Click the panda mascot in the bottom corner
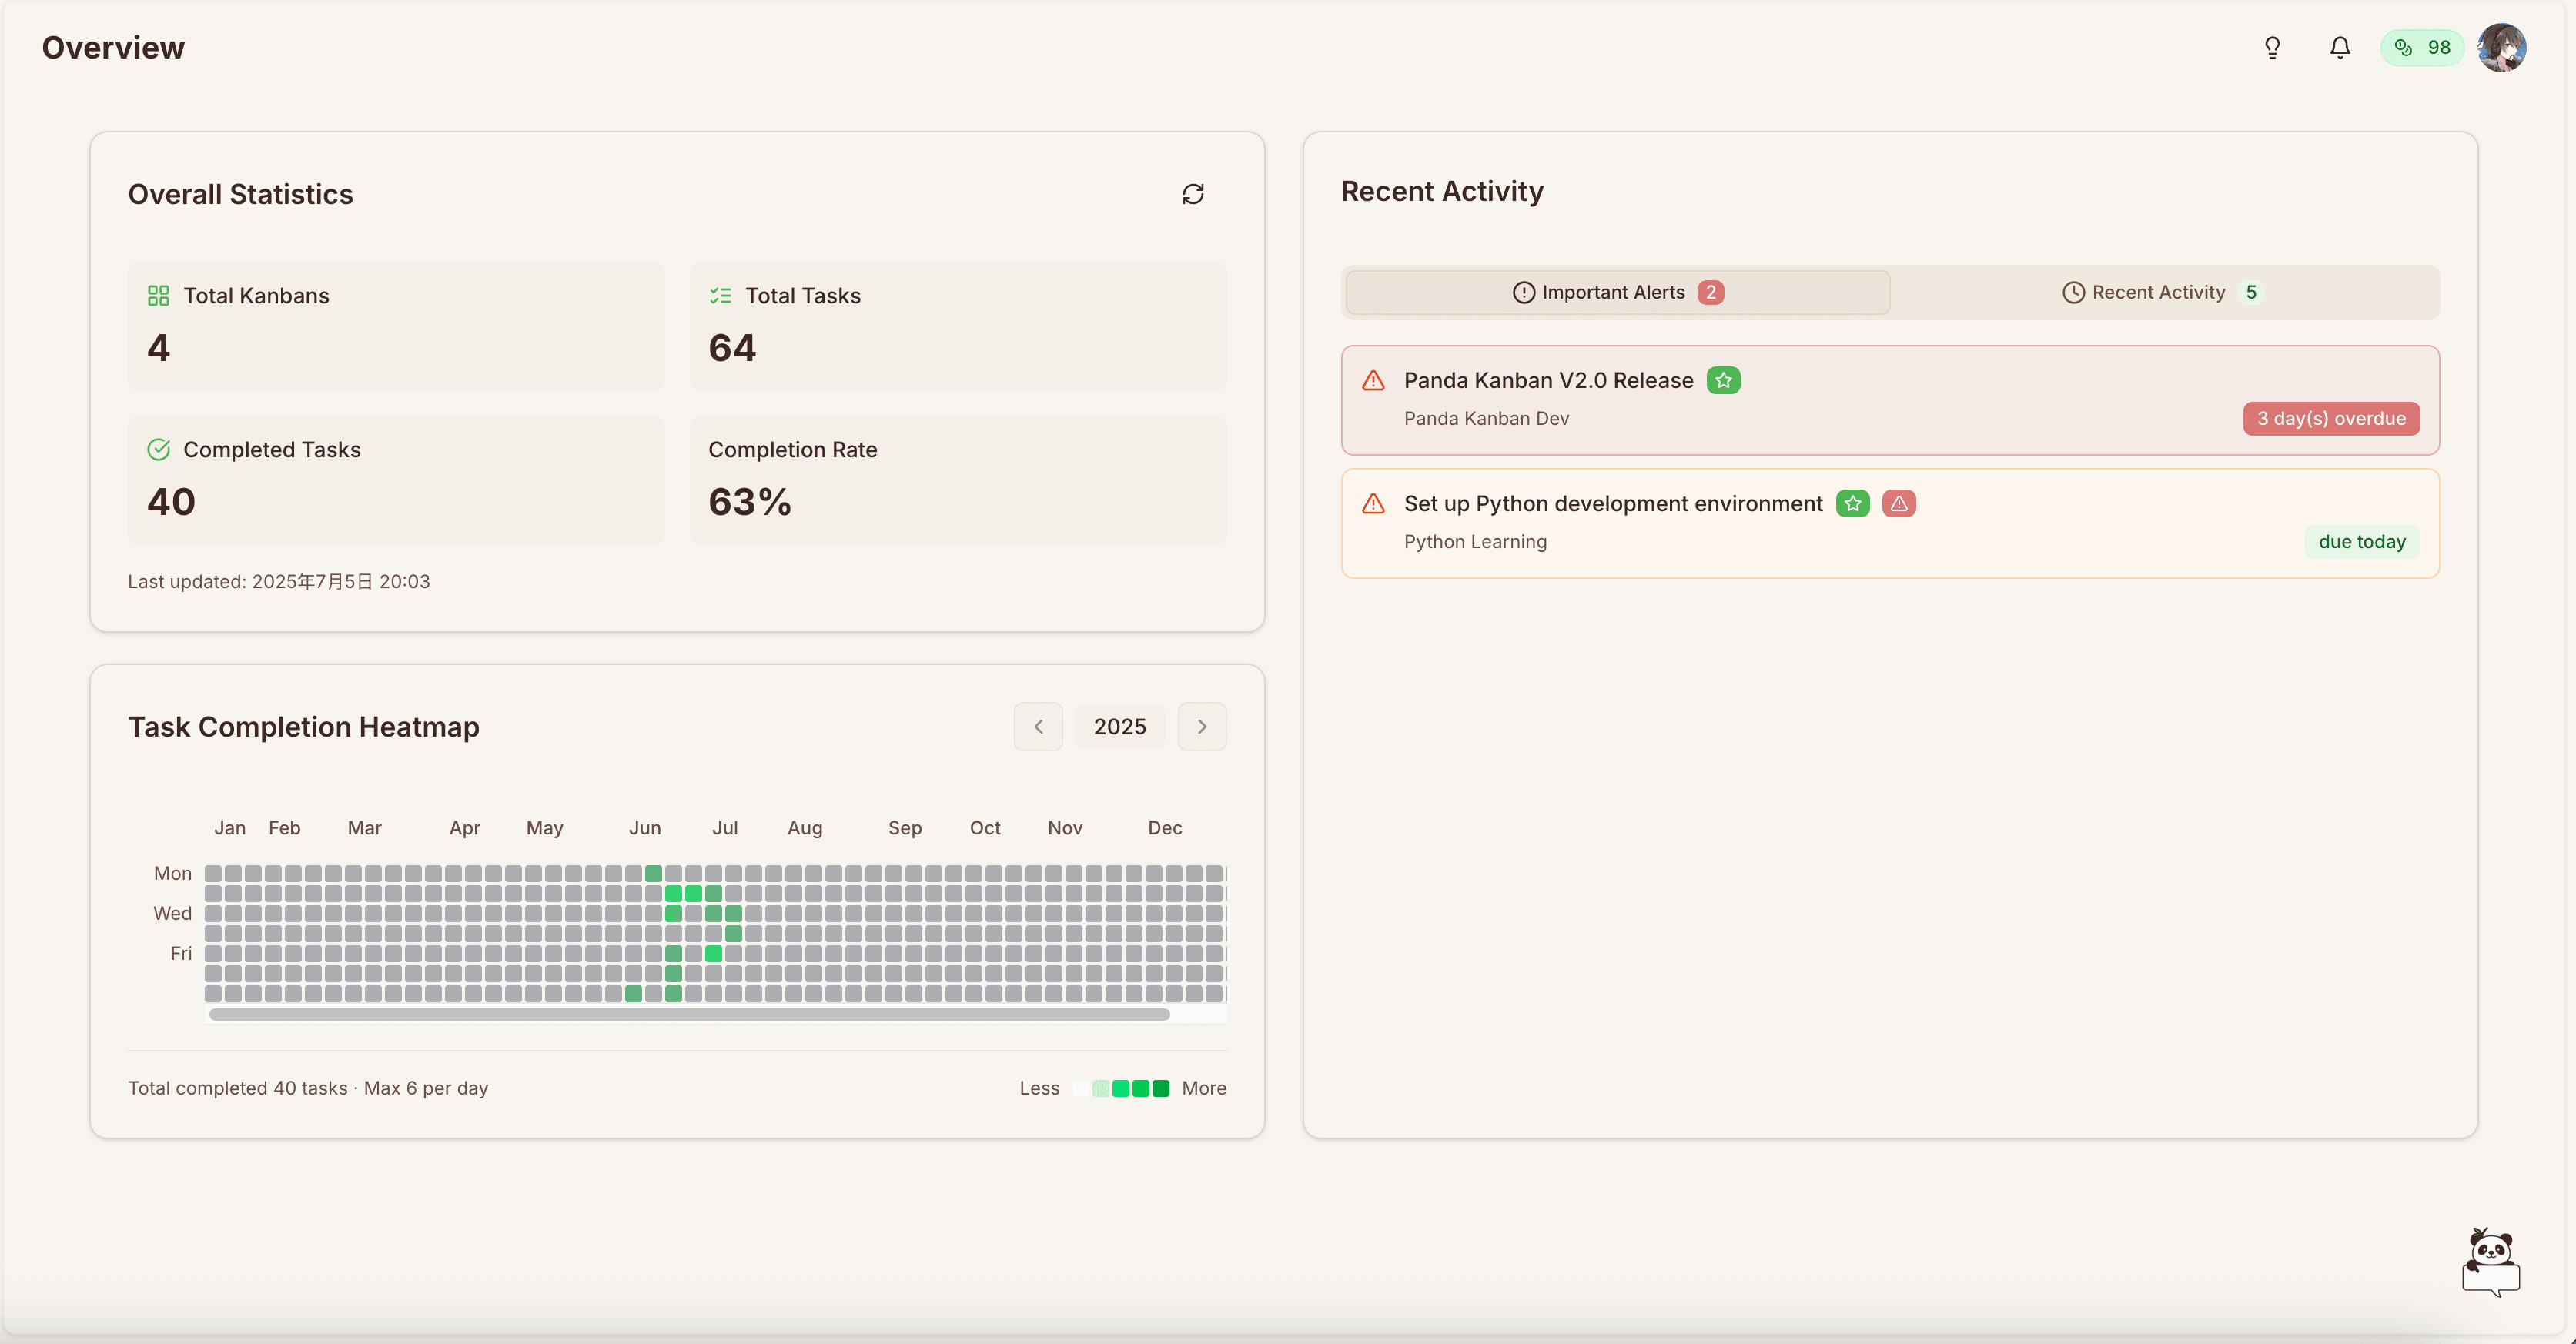The image size is (2576, 1344). (2491, 1260)
